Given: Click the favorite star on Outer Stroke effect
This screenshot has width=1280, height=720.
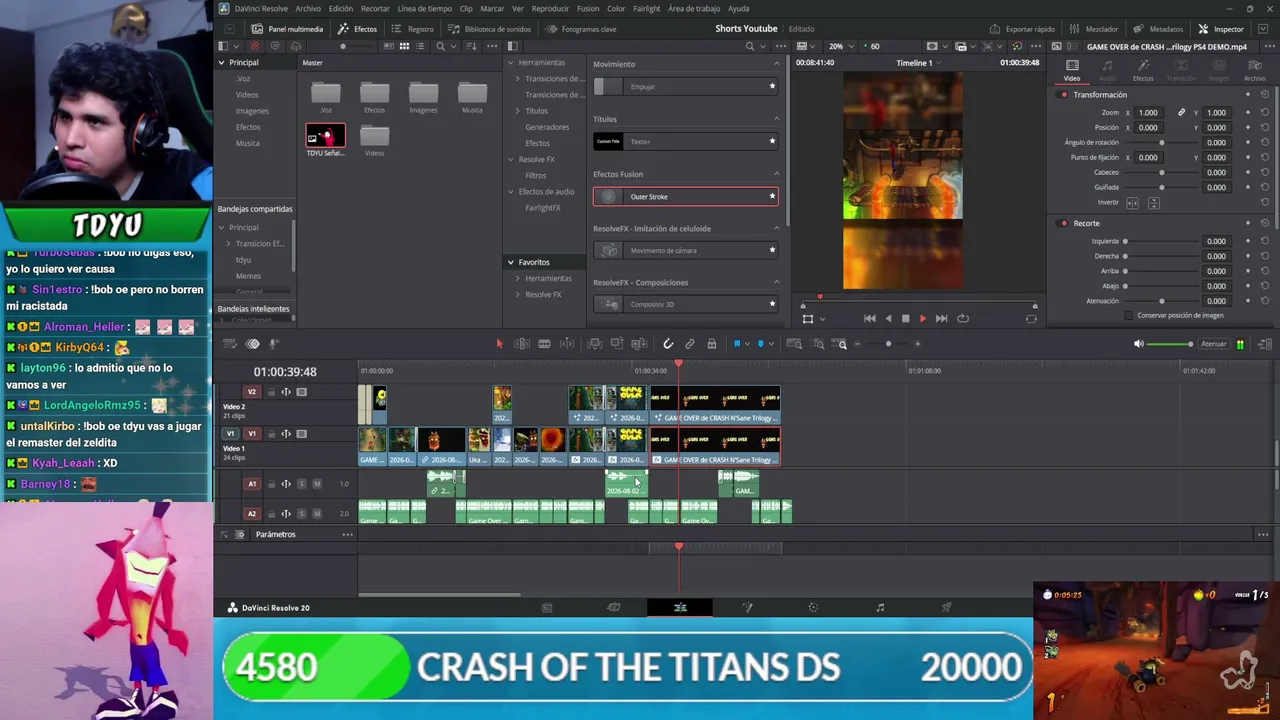Looking at the screenshot, I should click(x=772, y=196).
